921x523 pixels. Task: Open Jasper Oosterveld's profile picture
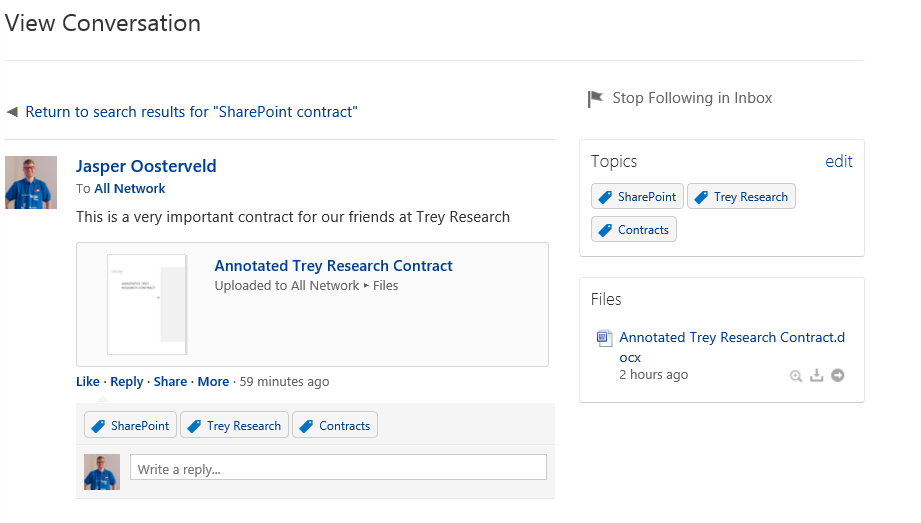(31, 182)
